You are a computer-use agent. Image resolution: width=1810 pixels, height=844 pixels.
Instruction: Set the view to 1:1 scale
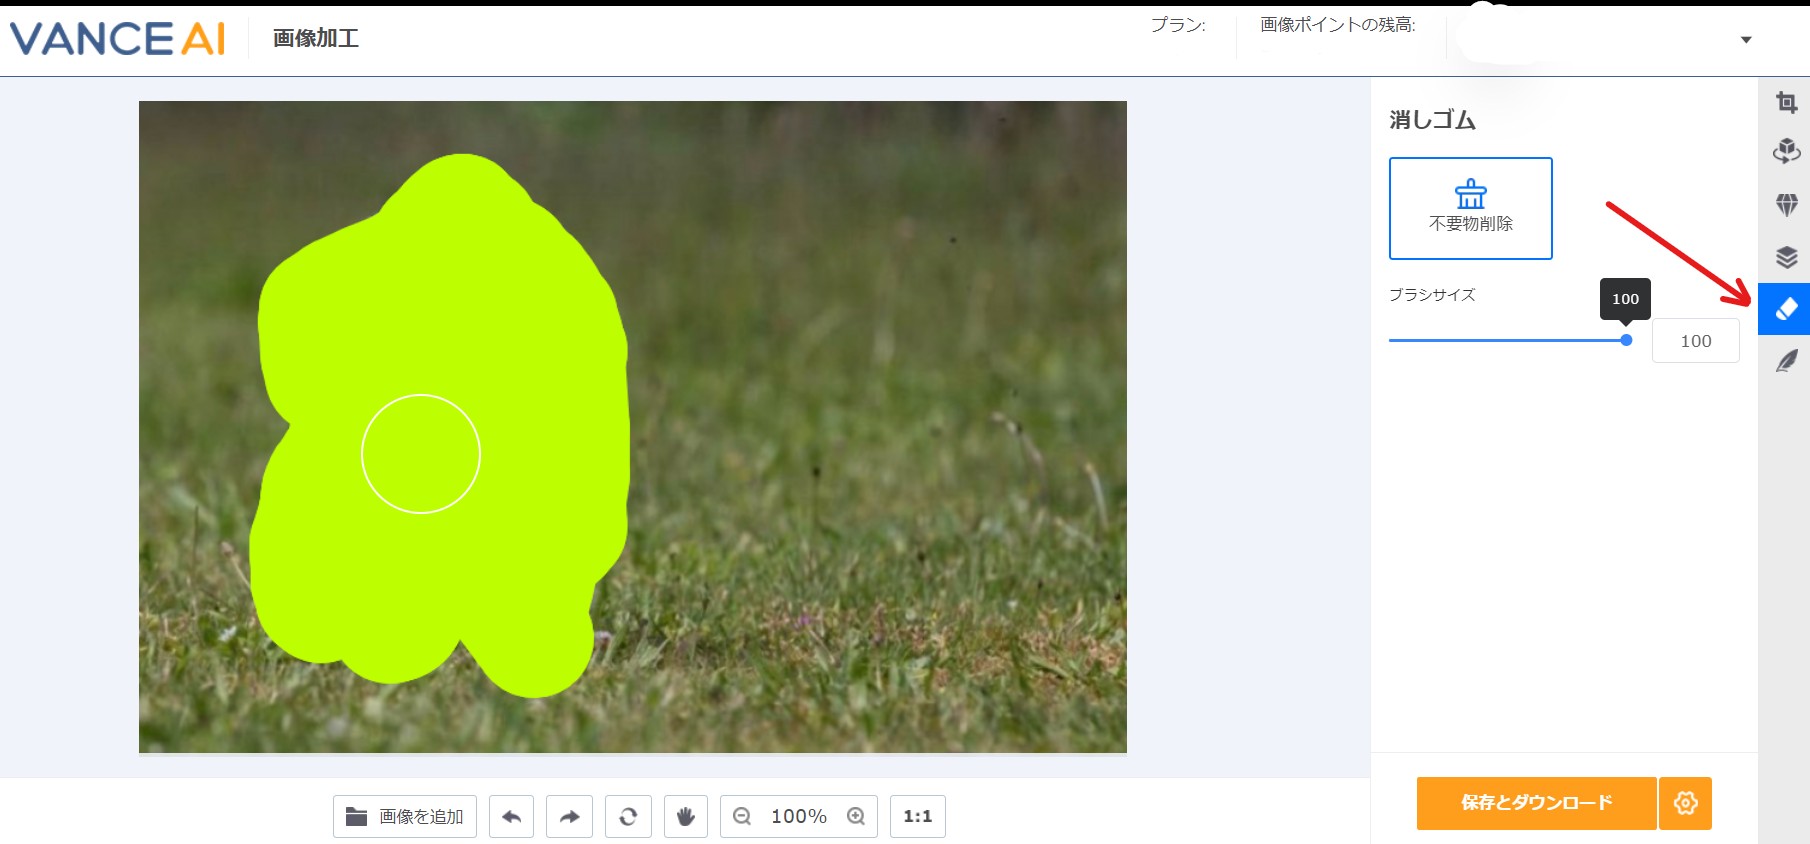917,817
